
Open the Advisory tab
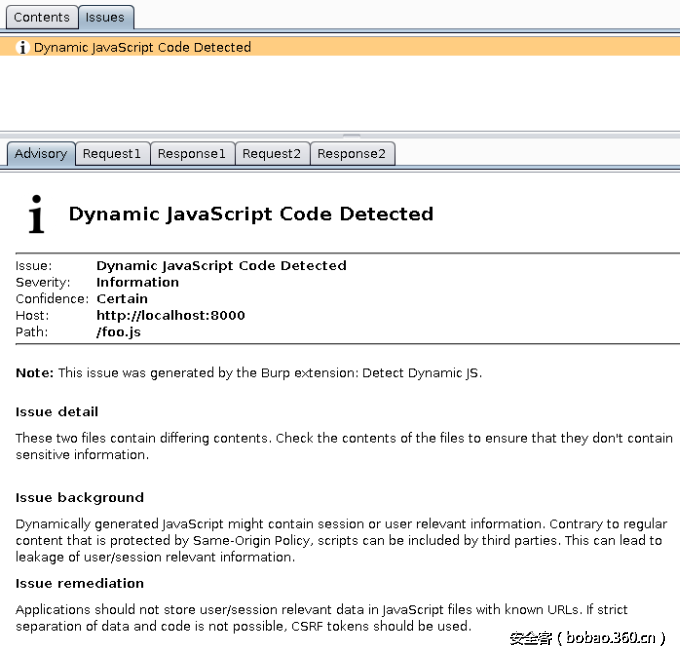pyautogui.click(x=41, y=154)
